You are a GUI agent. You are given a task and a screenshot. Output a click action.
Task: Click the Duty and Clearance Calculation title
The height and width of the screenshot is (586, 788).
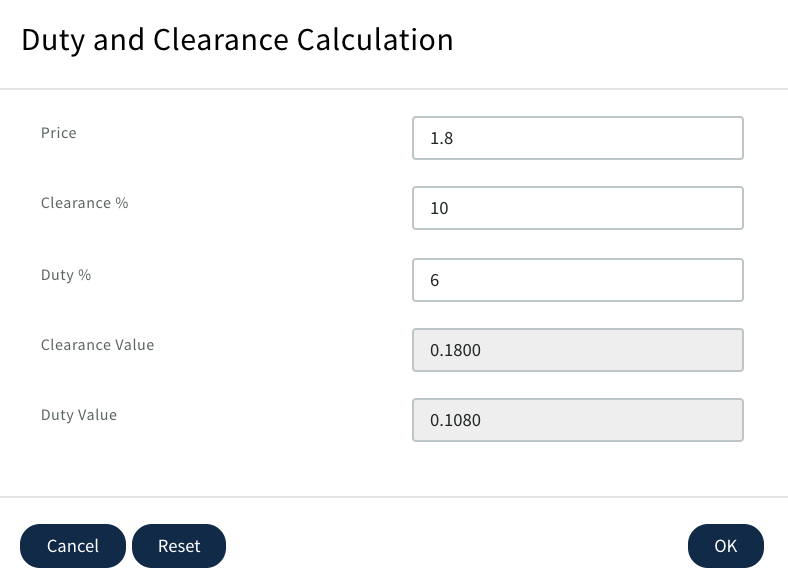coord(237,40)
